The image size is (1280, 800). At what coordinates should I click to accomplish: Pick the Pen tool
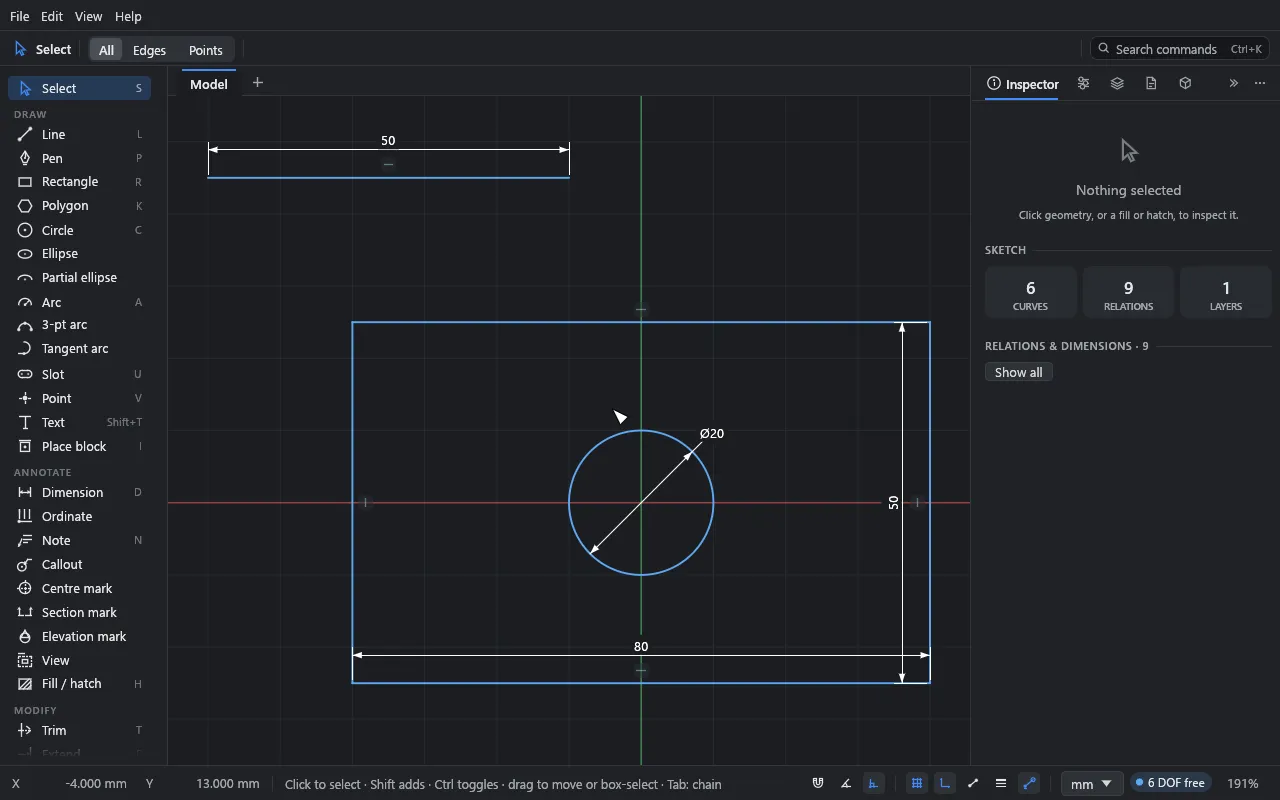(x=80, y=158)
